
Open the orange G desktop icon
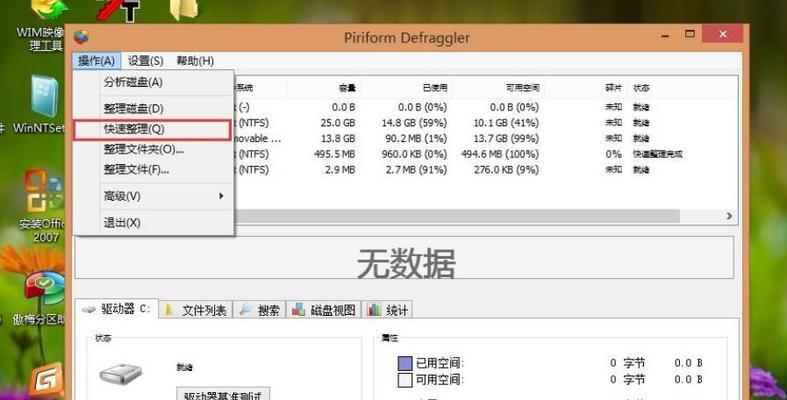pyautogui.click(x=46, y=380)
